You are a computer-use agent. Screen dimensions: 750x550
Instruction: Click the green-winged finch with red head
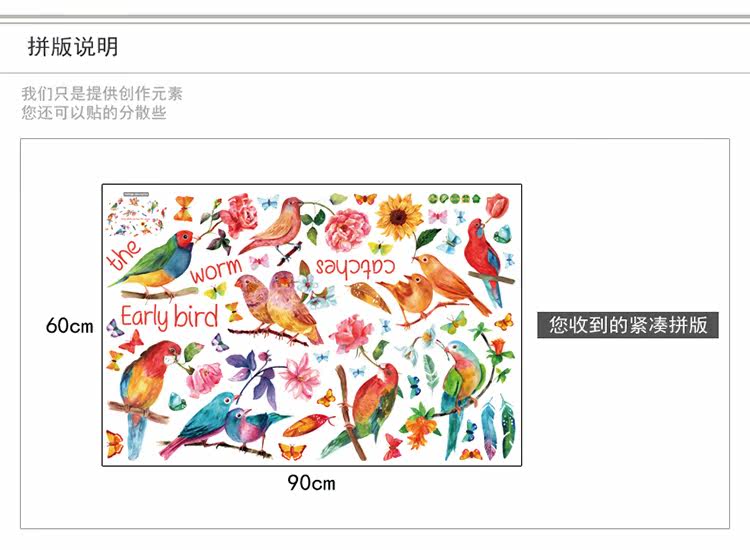158,263
